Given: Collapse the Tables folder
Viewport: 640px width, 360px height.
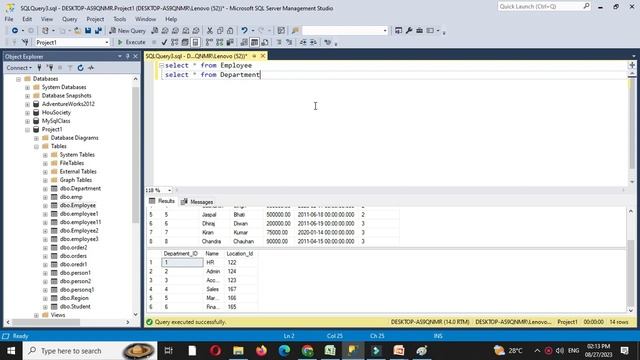Looking at the screenshot, I should click(x=36, y=146).
